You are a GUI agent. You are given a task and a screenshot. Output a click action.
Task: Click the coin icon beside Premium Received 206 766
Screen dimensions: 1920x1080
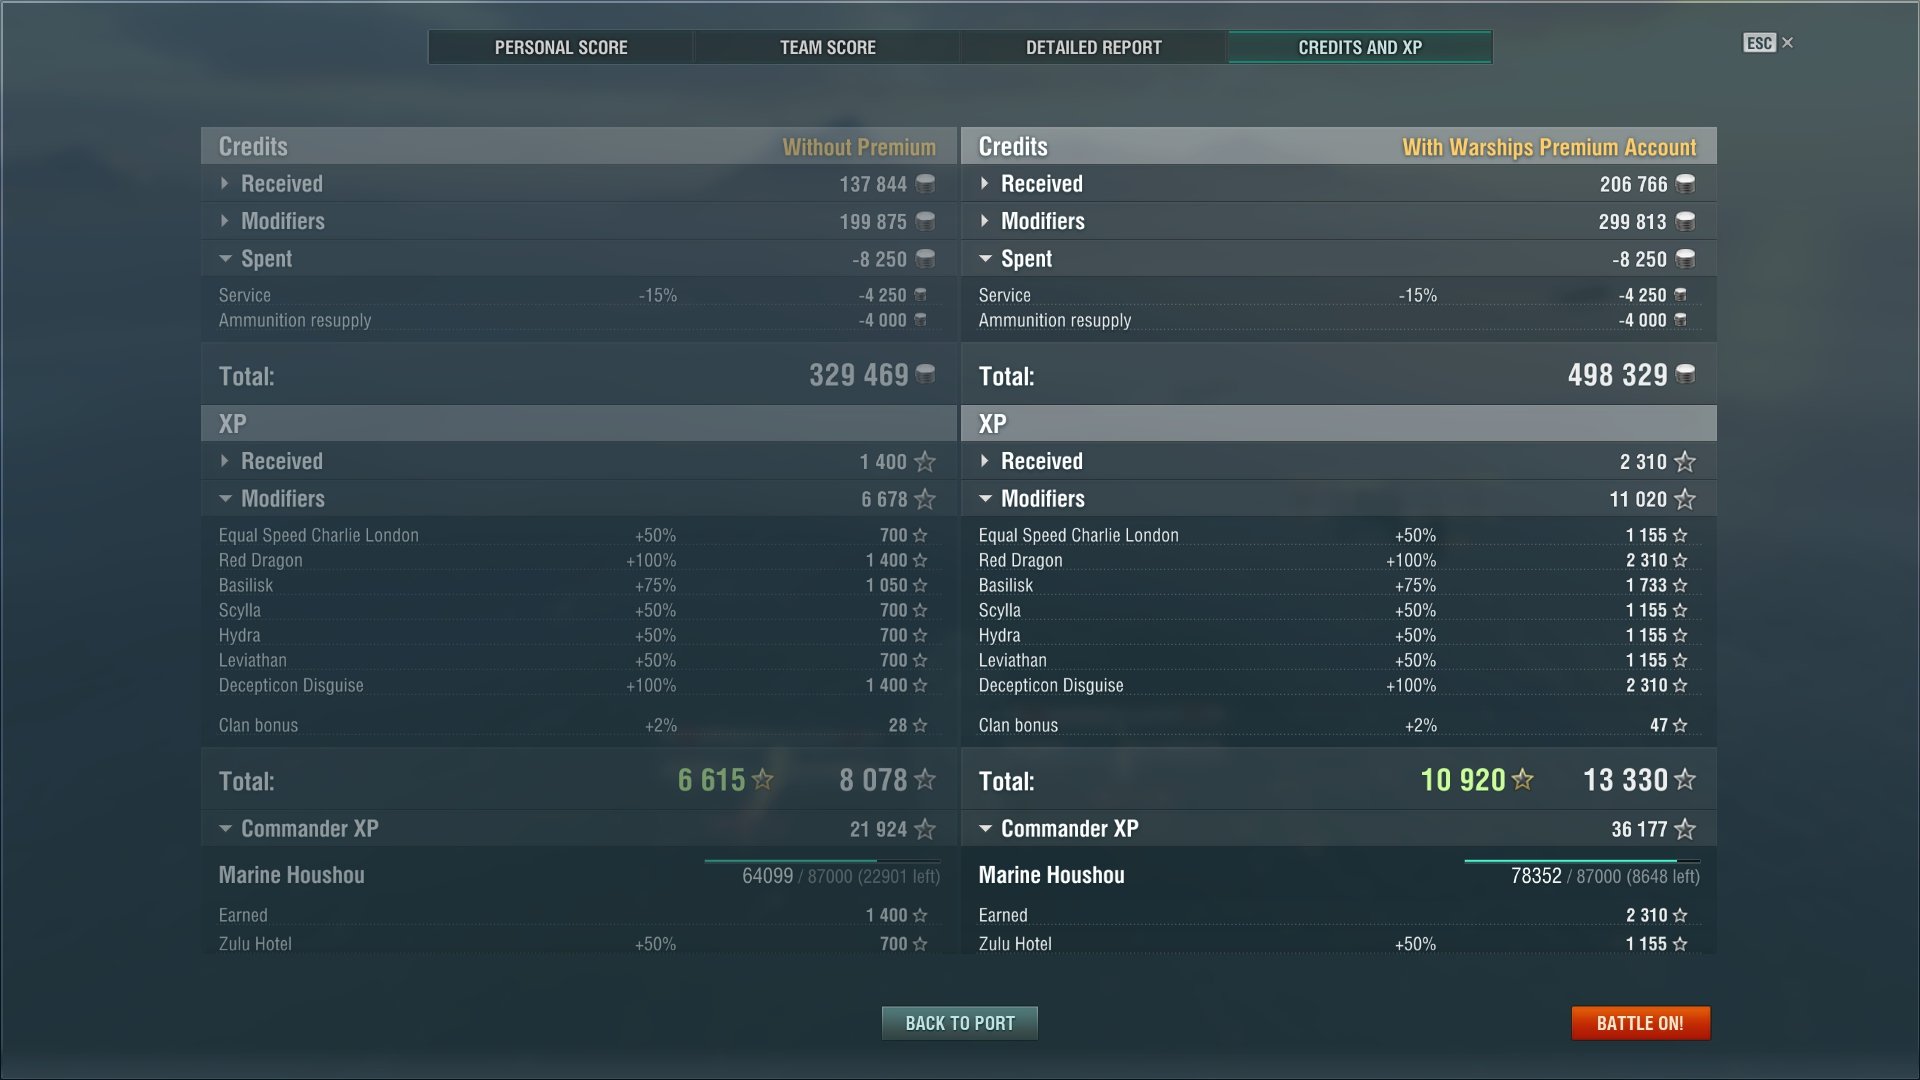pos(1685,184)
